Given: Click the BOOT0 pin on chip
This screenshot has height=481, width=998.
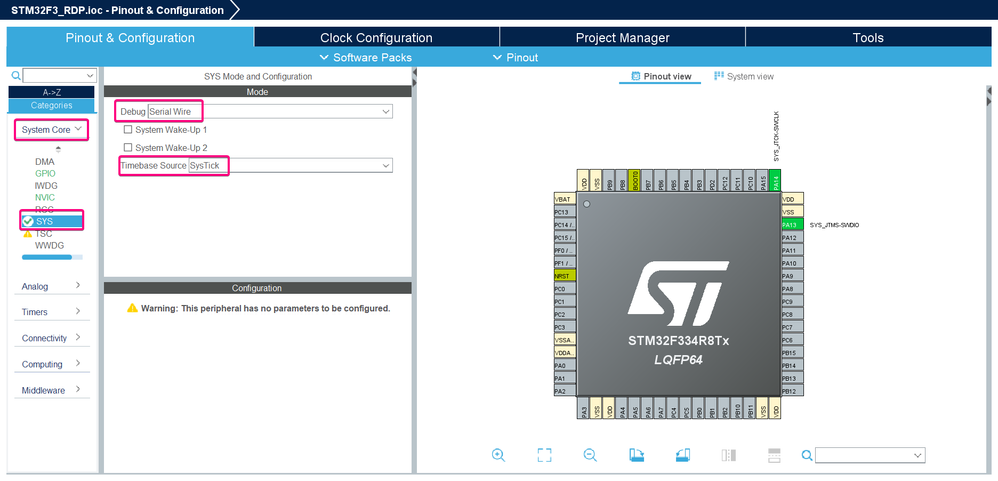Looking at the screenshot, I should [635, 180].
